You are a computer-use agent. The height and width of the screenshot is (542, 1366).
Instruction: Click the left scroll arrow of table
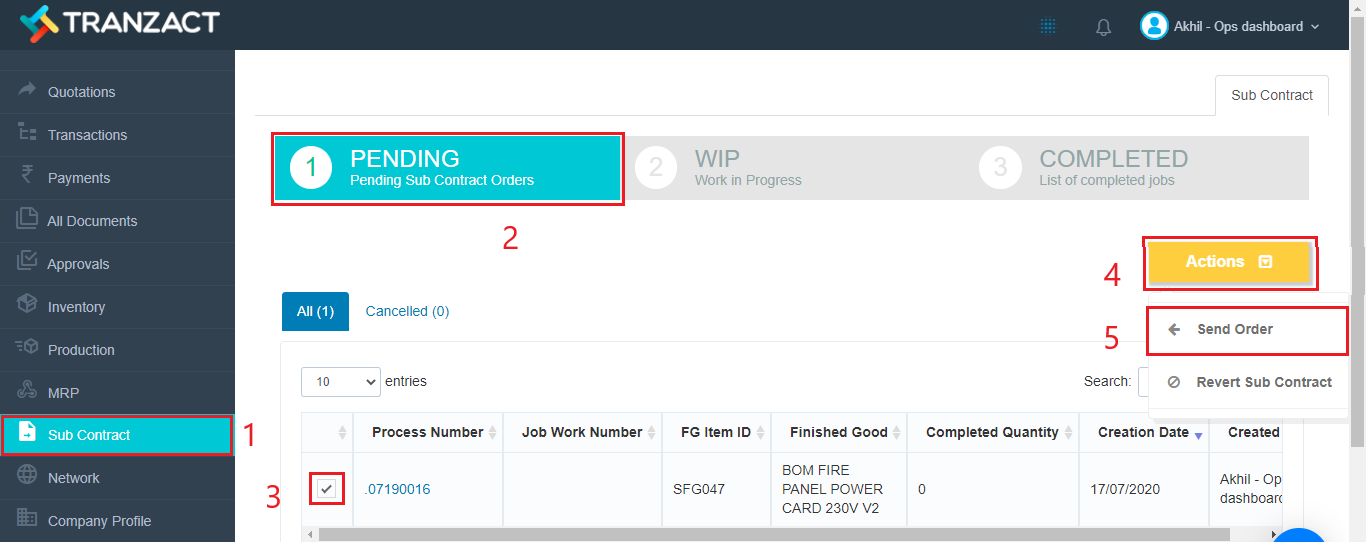point(310,535)
